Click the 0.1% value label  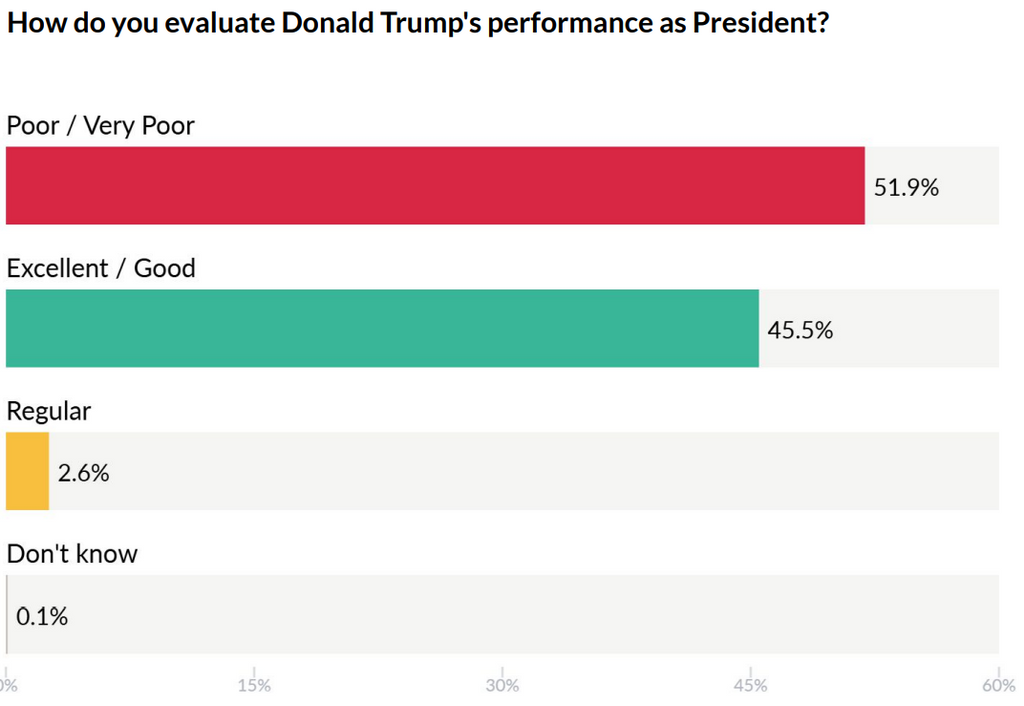42,616
